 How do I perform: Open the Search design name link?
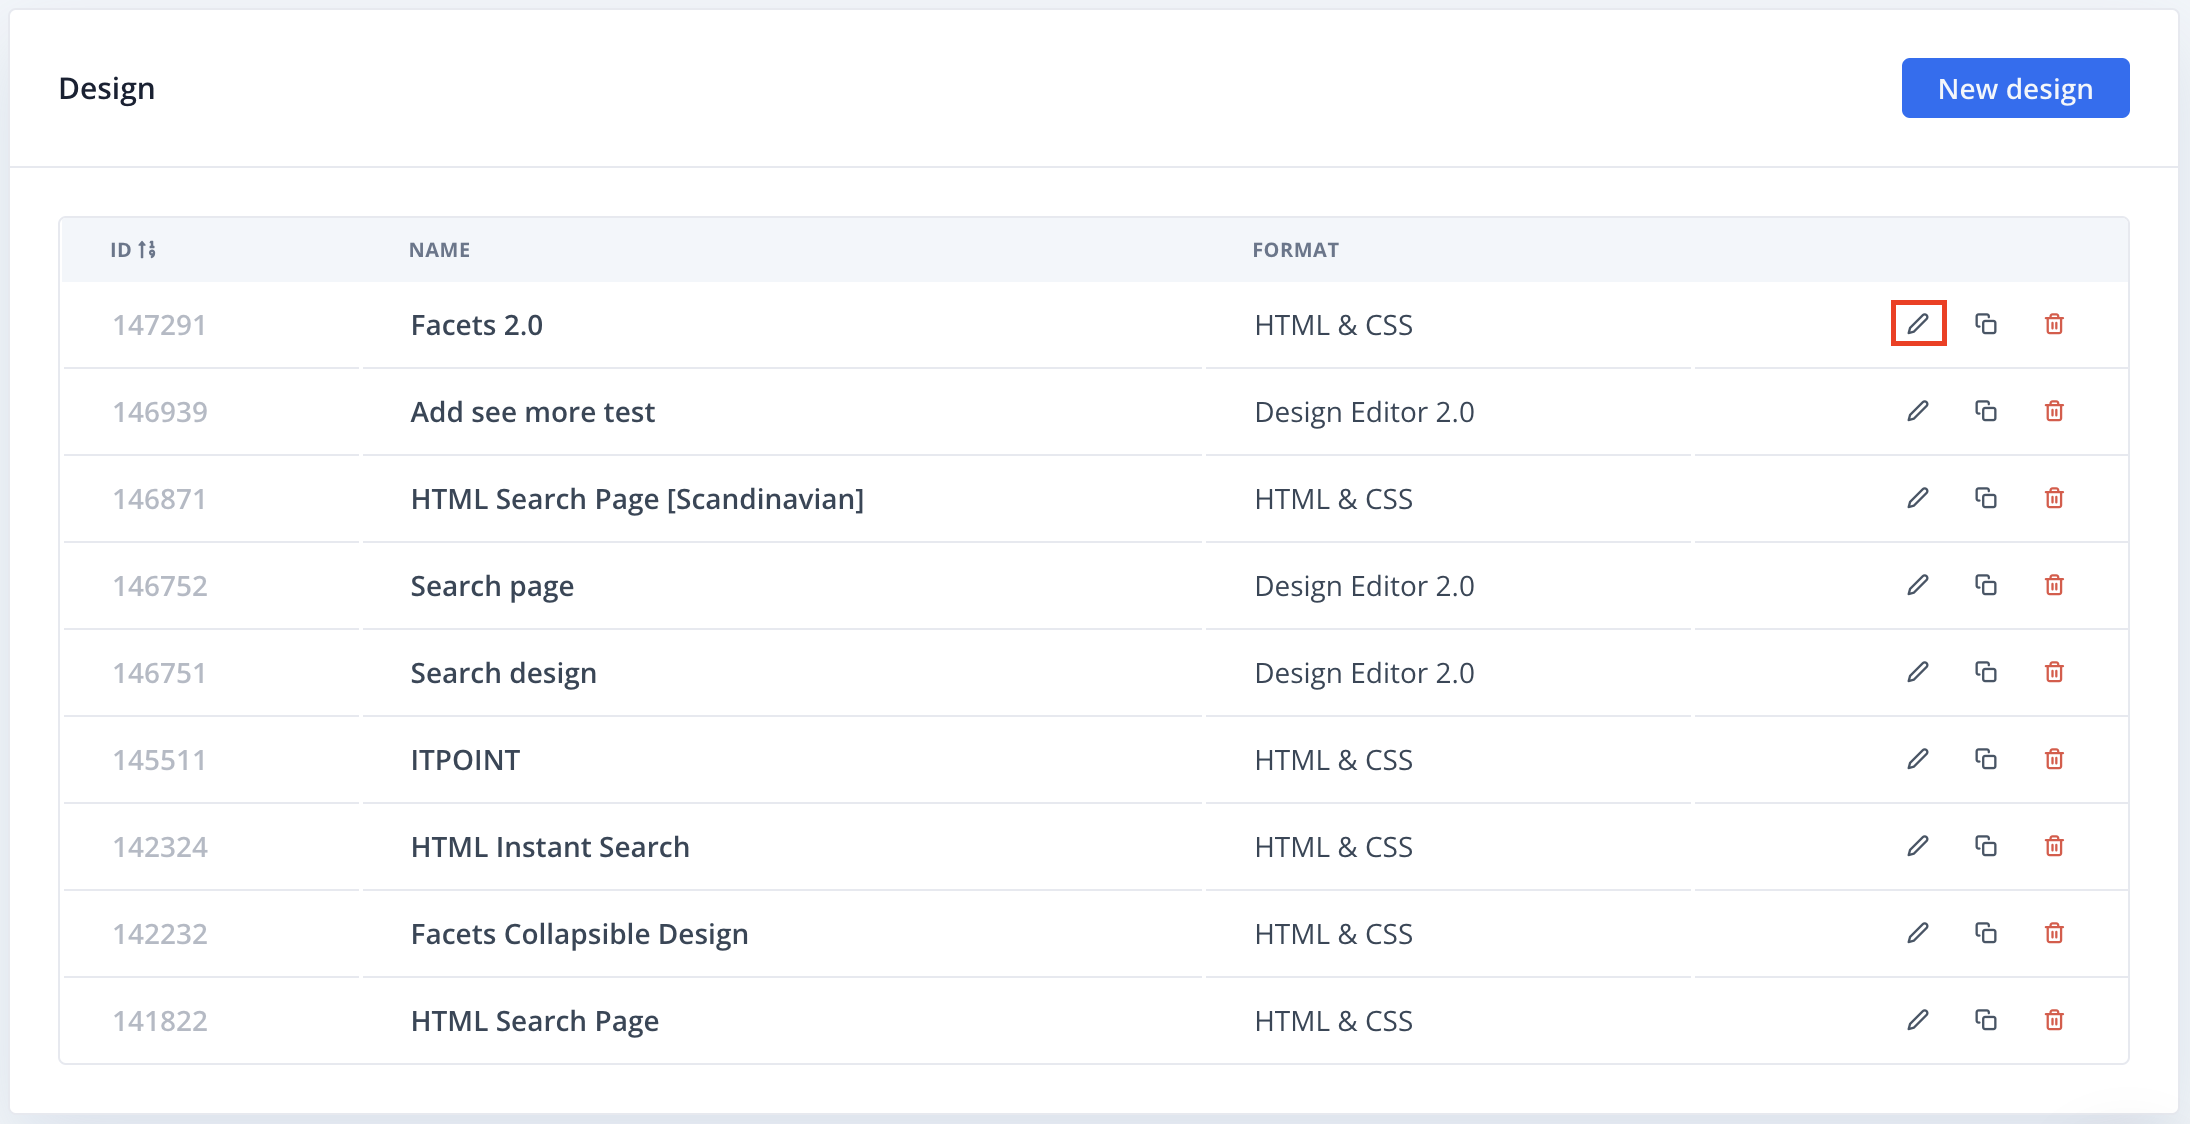tap(503, 673)
